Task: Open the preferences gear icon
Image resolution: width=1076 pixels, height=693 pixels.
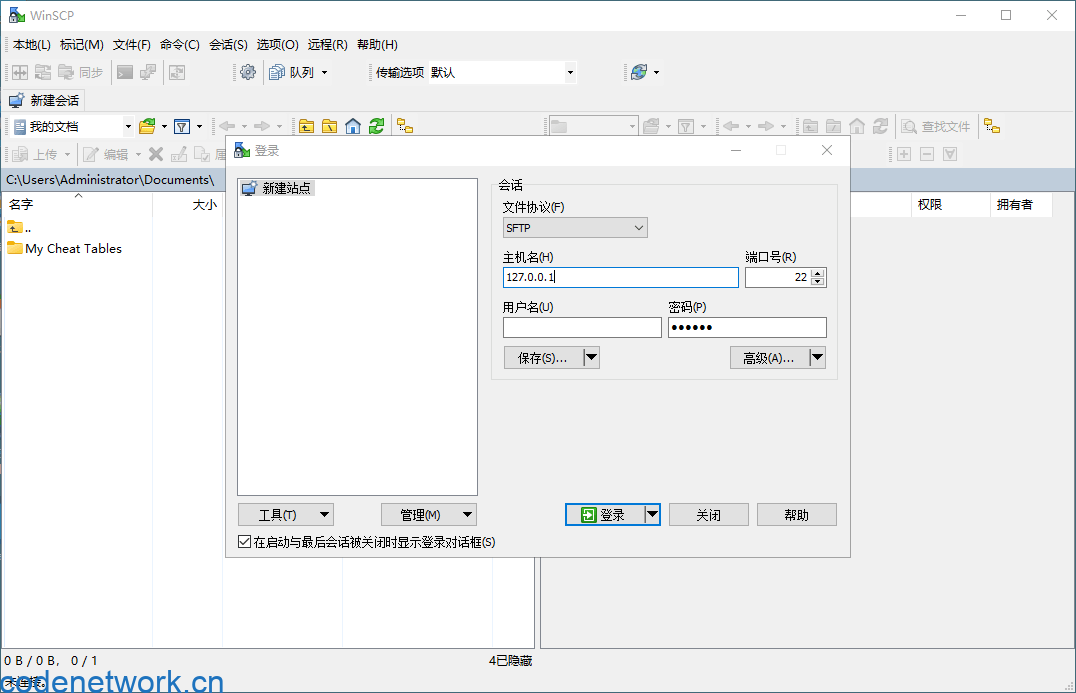Action: (249, 72)
